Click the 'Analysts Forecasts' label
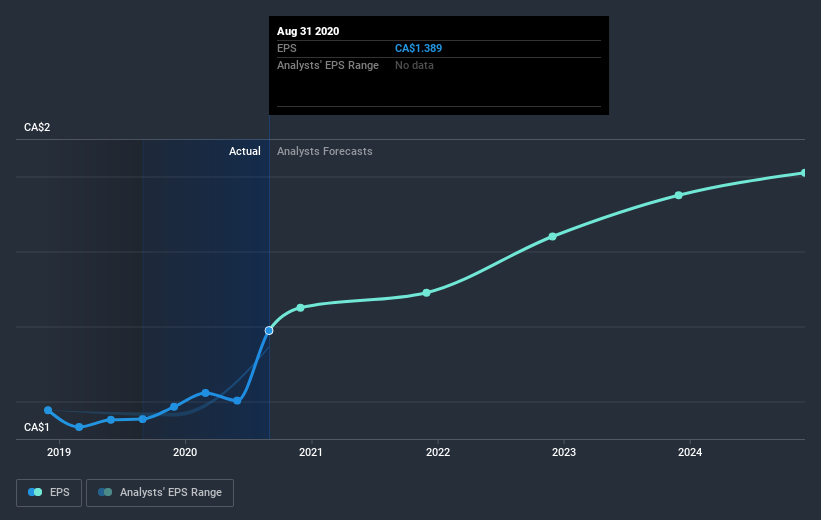 pos(325,151)
